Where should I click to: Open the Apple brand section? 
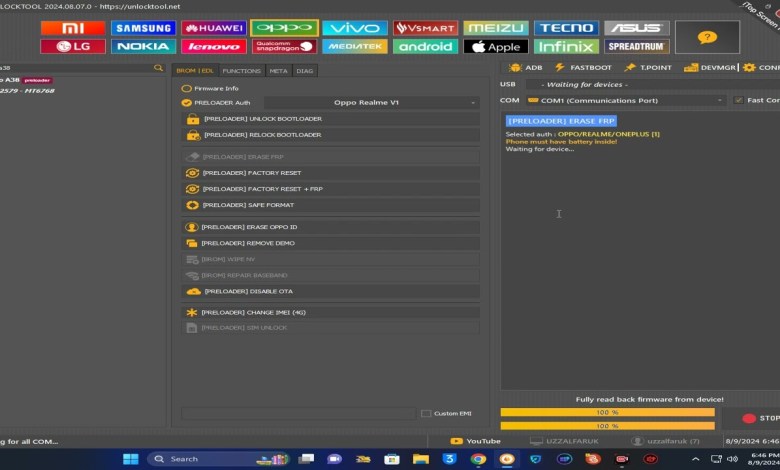point(496,46)
